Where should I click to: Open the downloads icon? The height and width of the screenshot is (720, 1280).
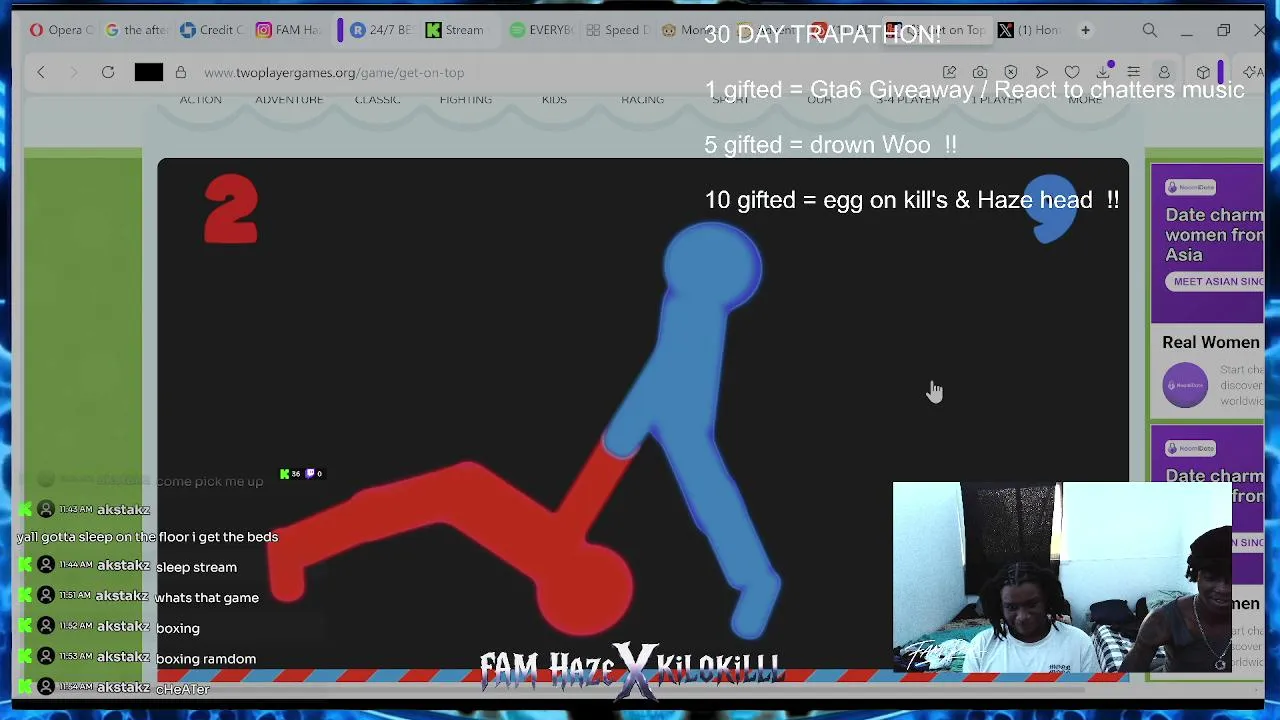(x=1103, y=72)
